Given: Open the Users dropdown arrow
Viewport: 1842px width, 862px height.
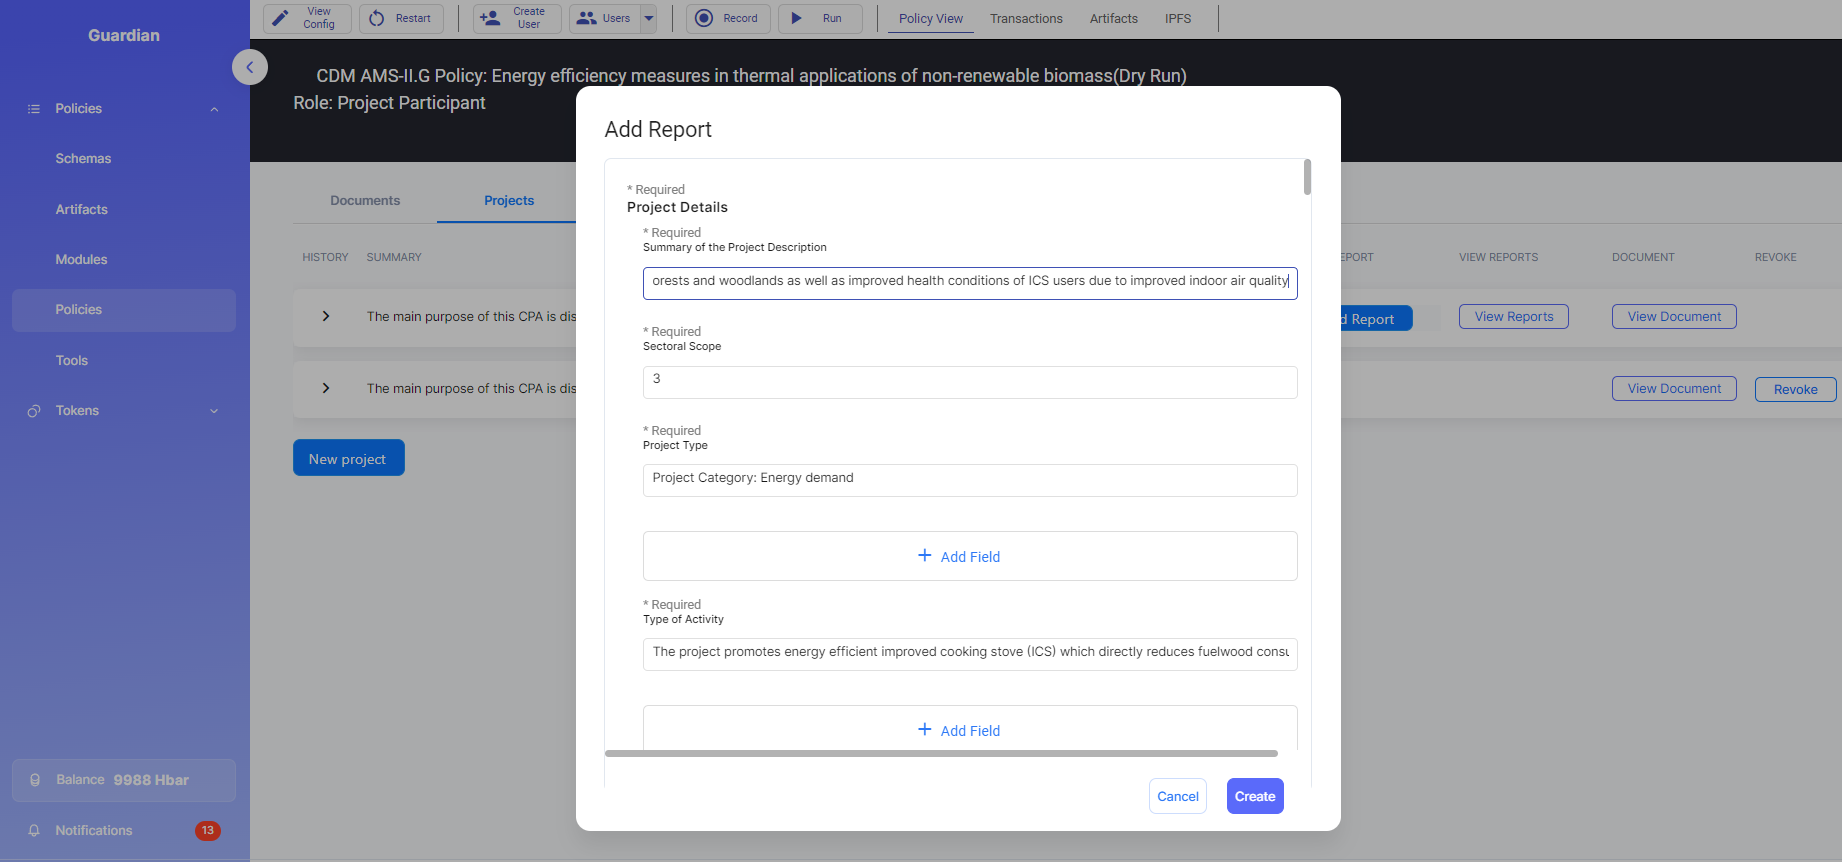Looking at the screenshot, I should (649, 18).
